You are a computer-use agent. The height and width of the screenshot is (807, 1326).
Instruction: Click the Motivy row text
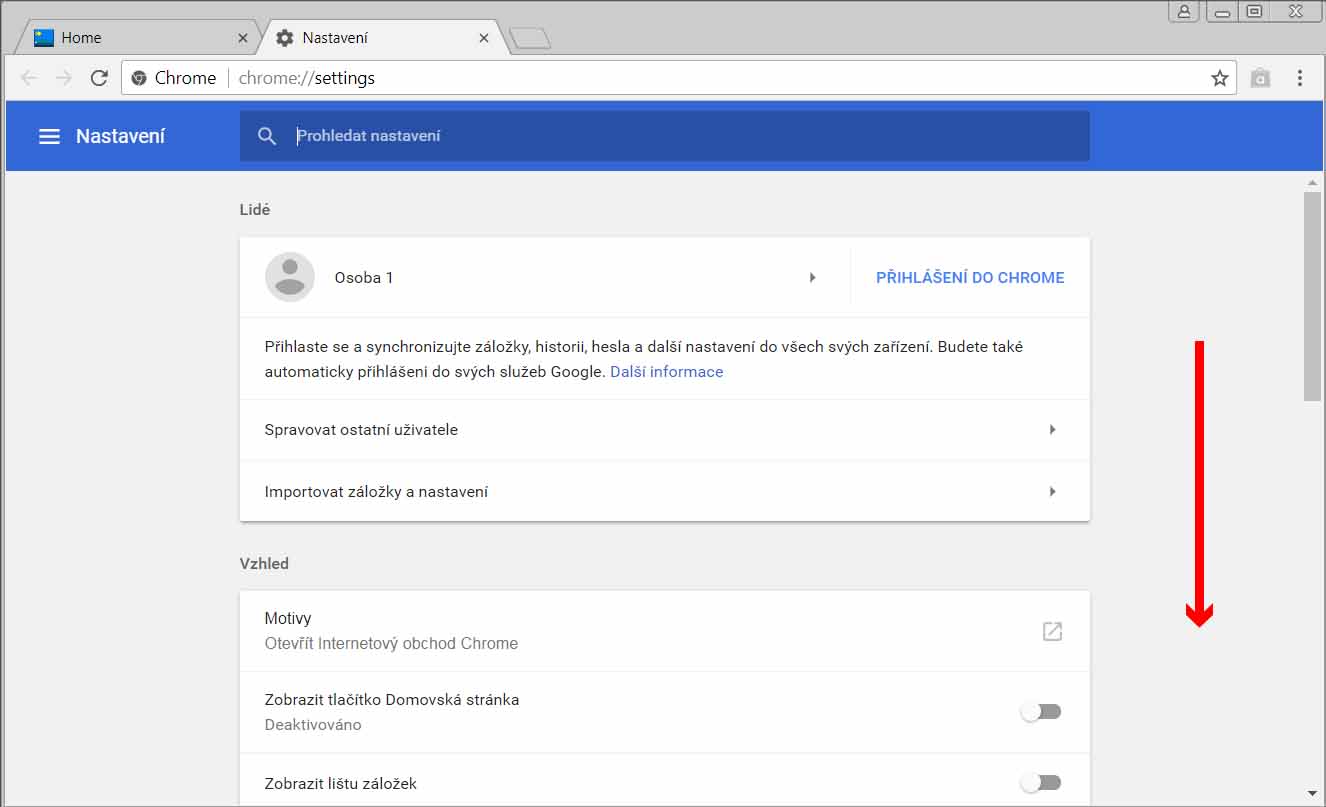pyautogui.click(x=288, y=618)
